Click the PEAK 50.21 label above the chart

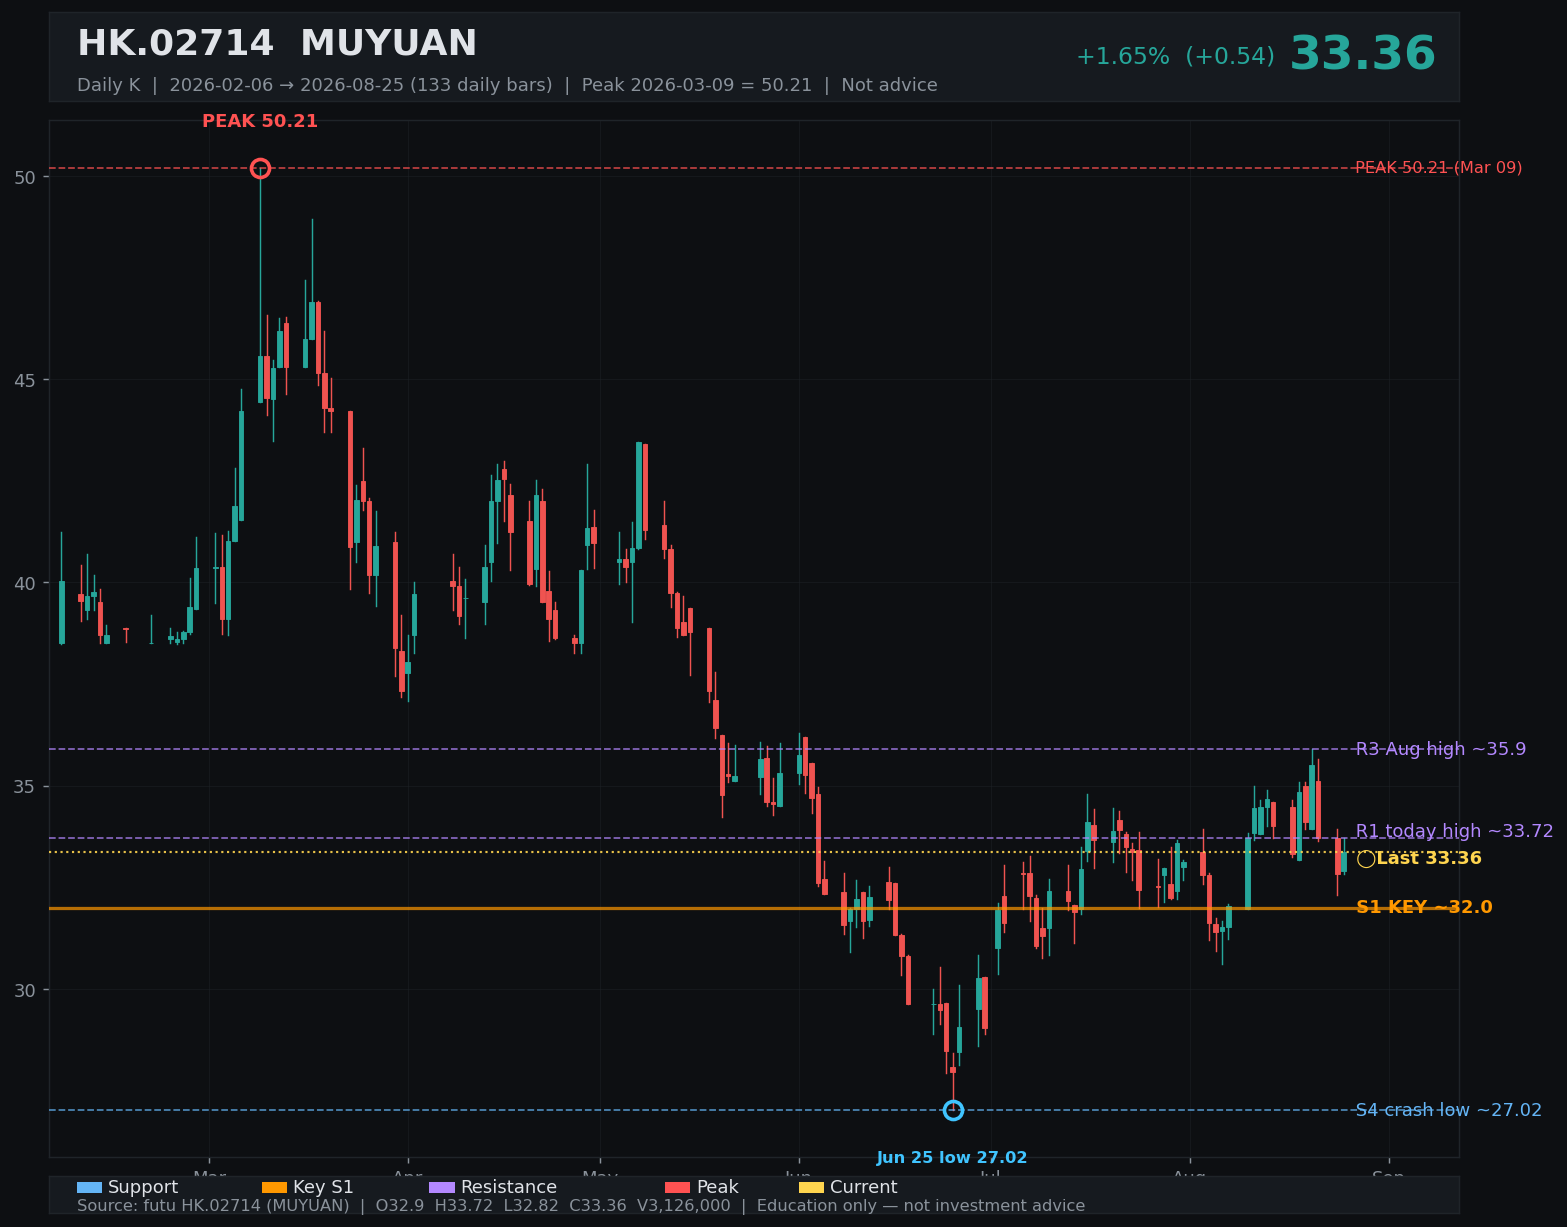pos(260,122)
